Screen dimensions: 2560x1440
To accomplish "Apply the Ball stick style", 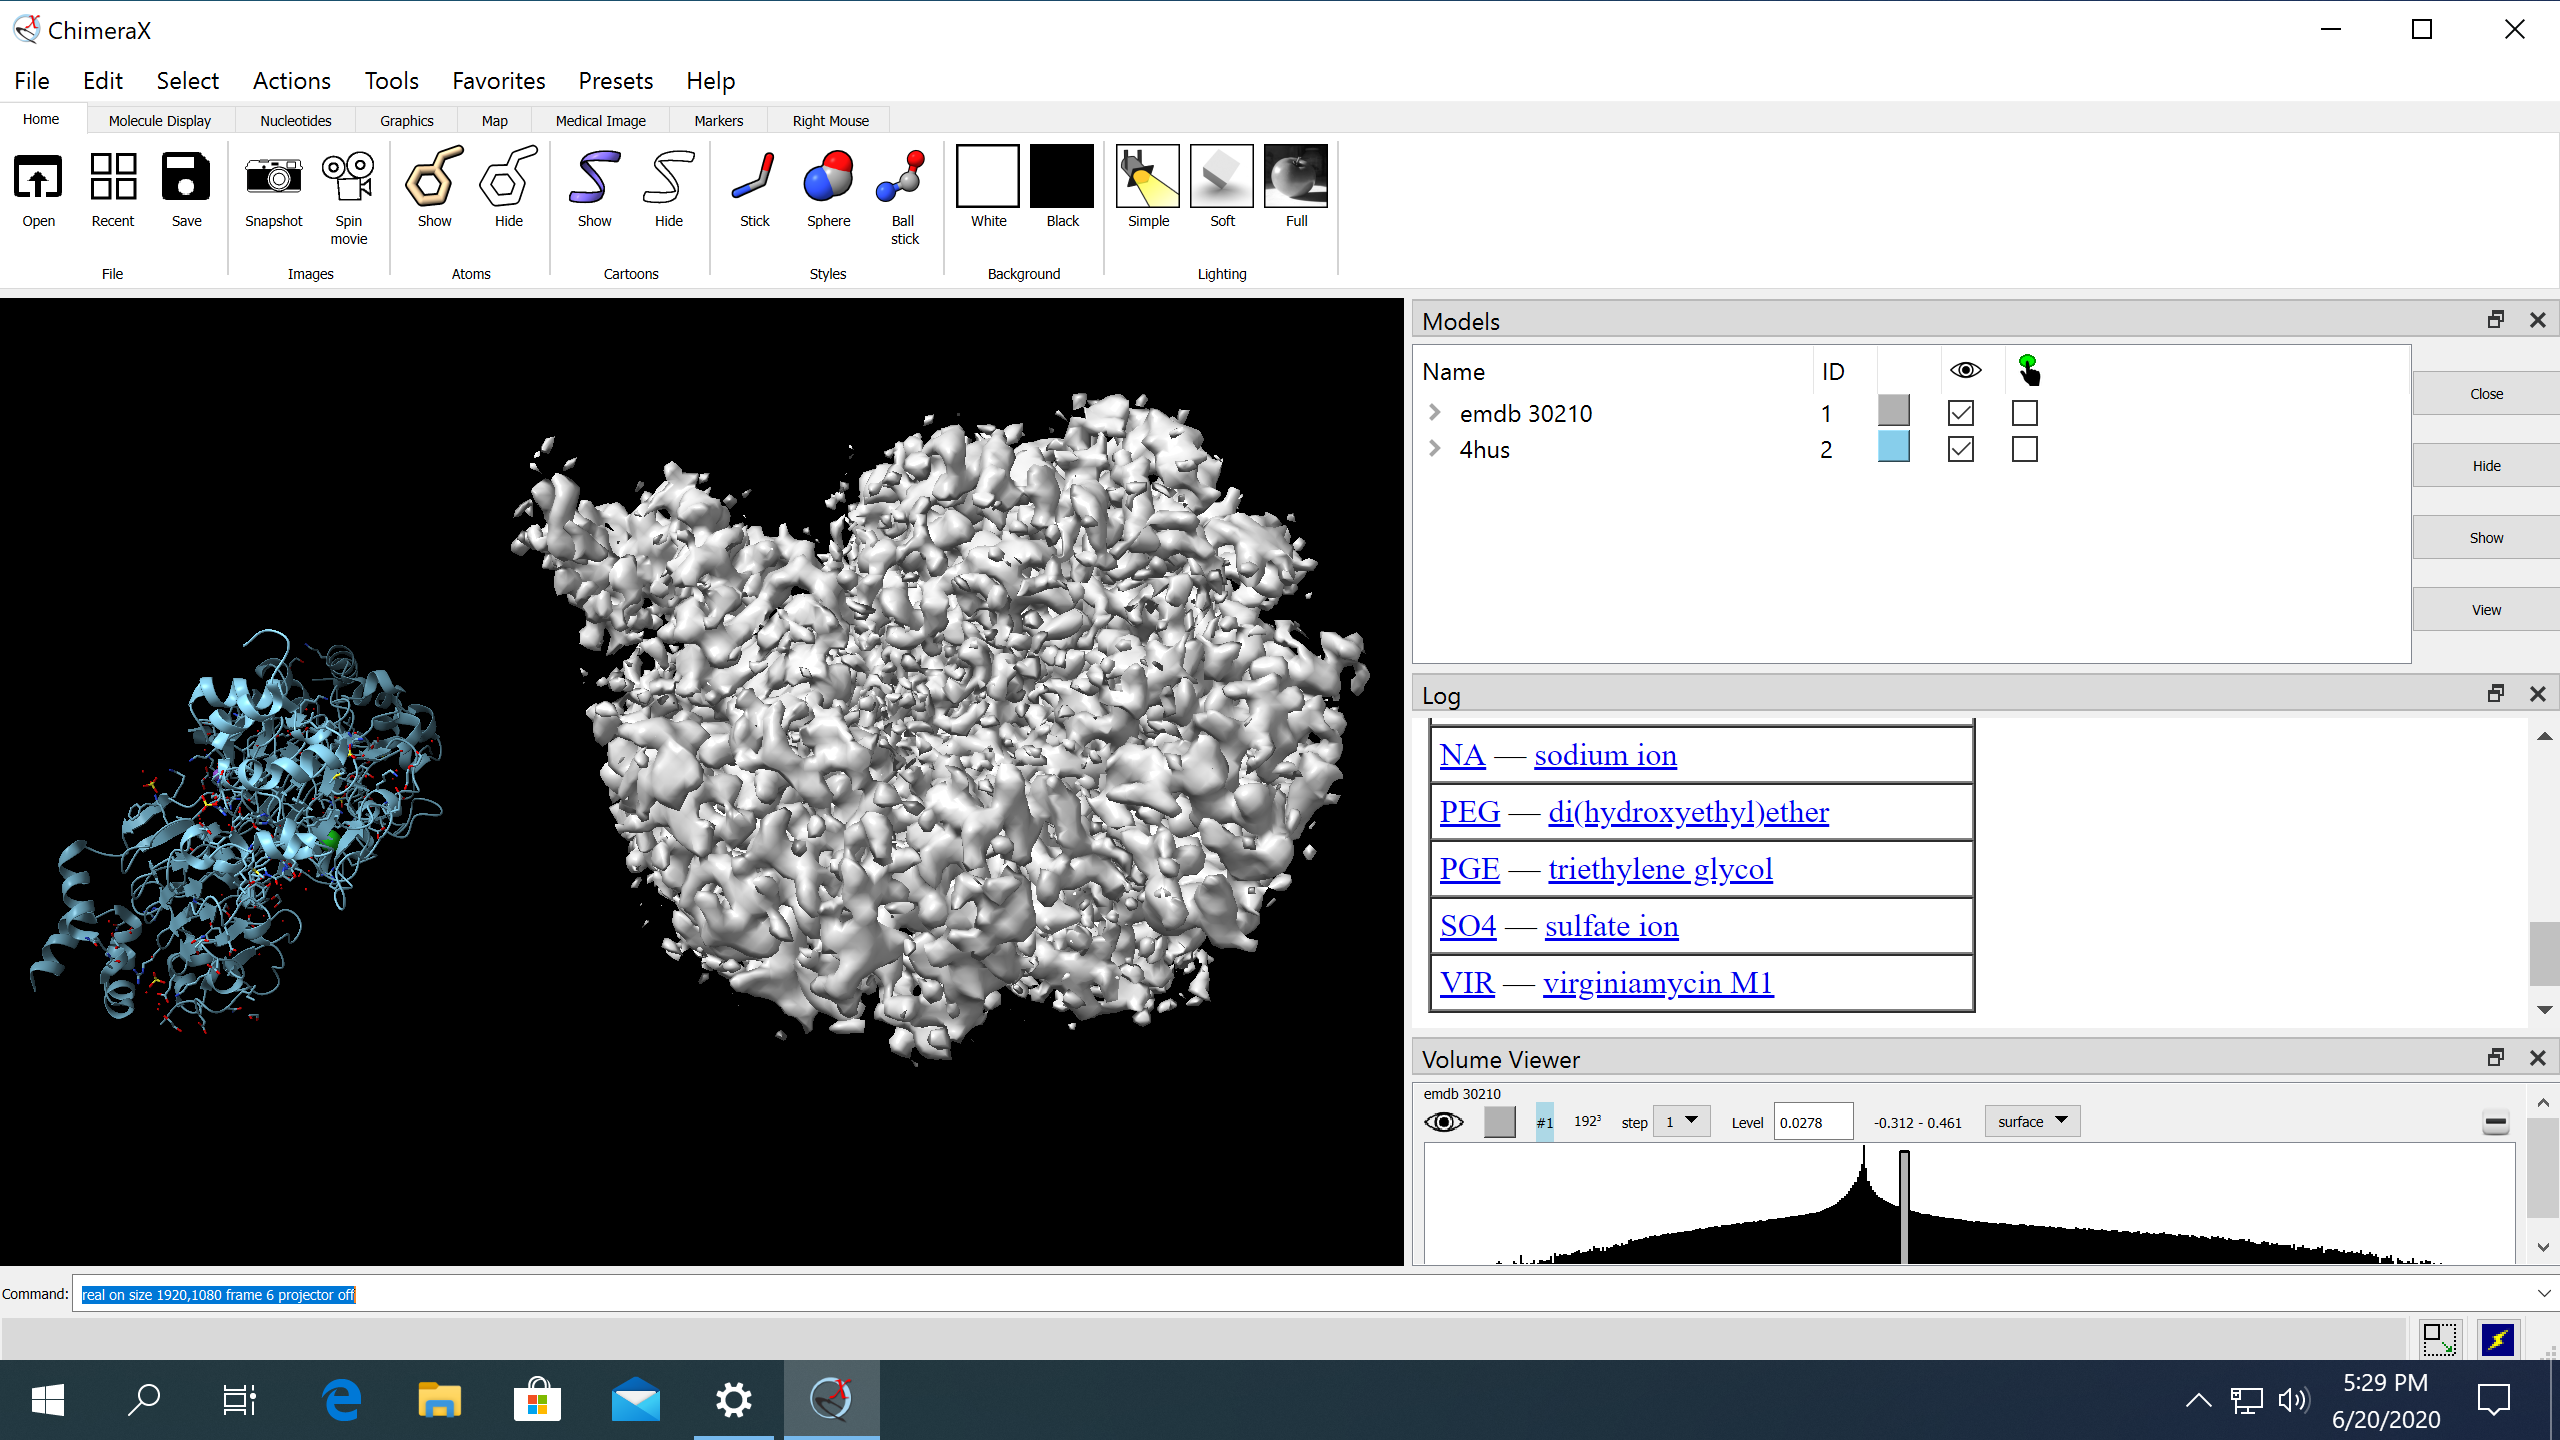I will 903,178.
